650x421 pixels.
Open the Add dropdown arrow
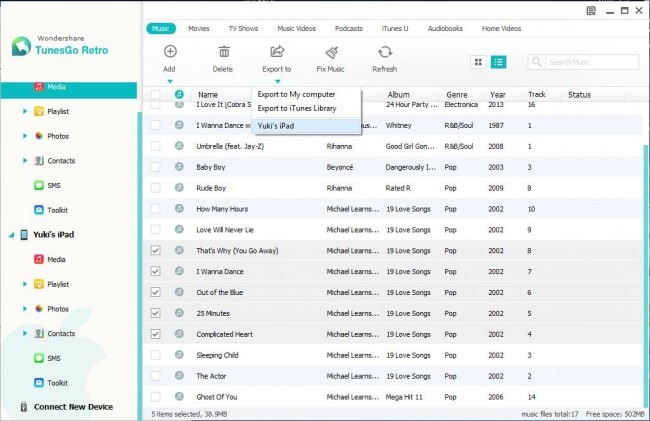pyautogui.click(x=170, y=82)
